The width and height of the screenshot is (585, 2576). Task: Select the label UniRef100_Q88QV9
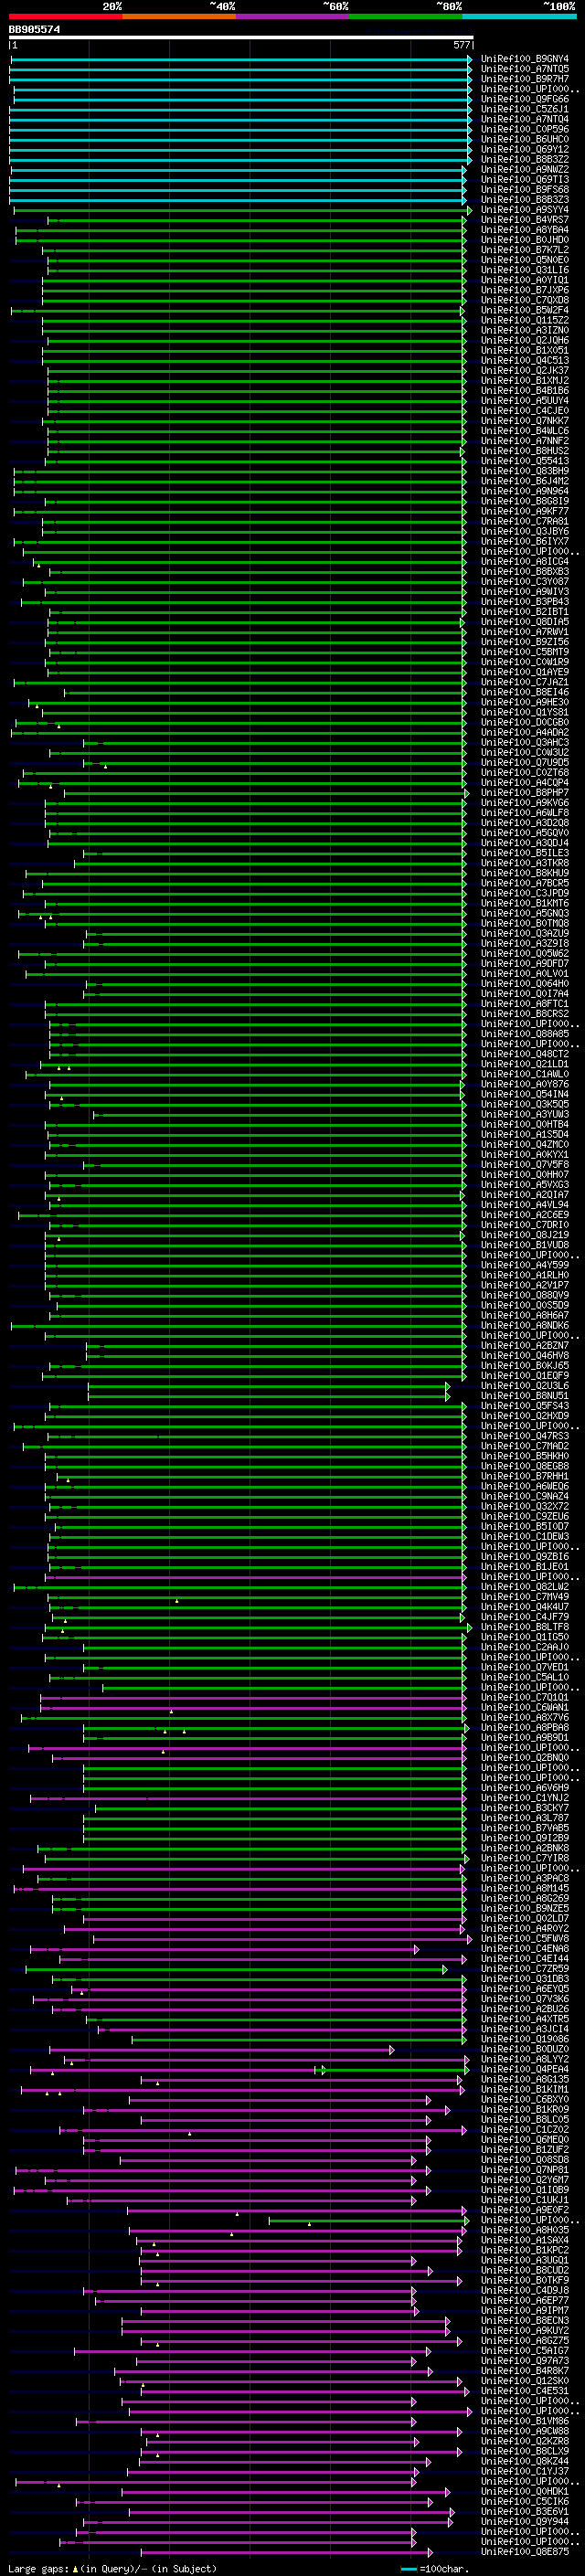coord(524,1295)
